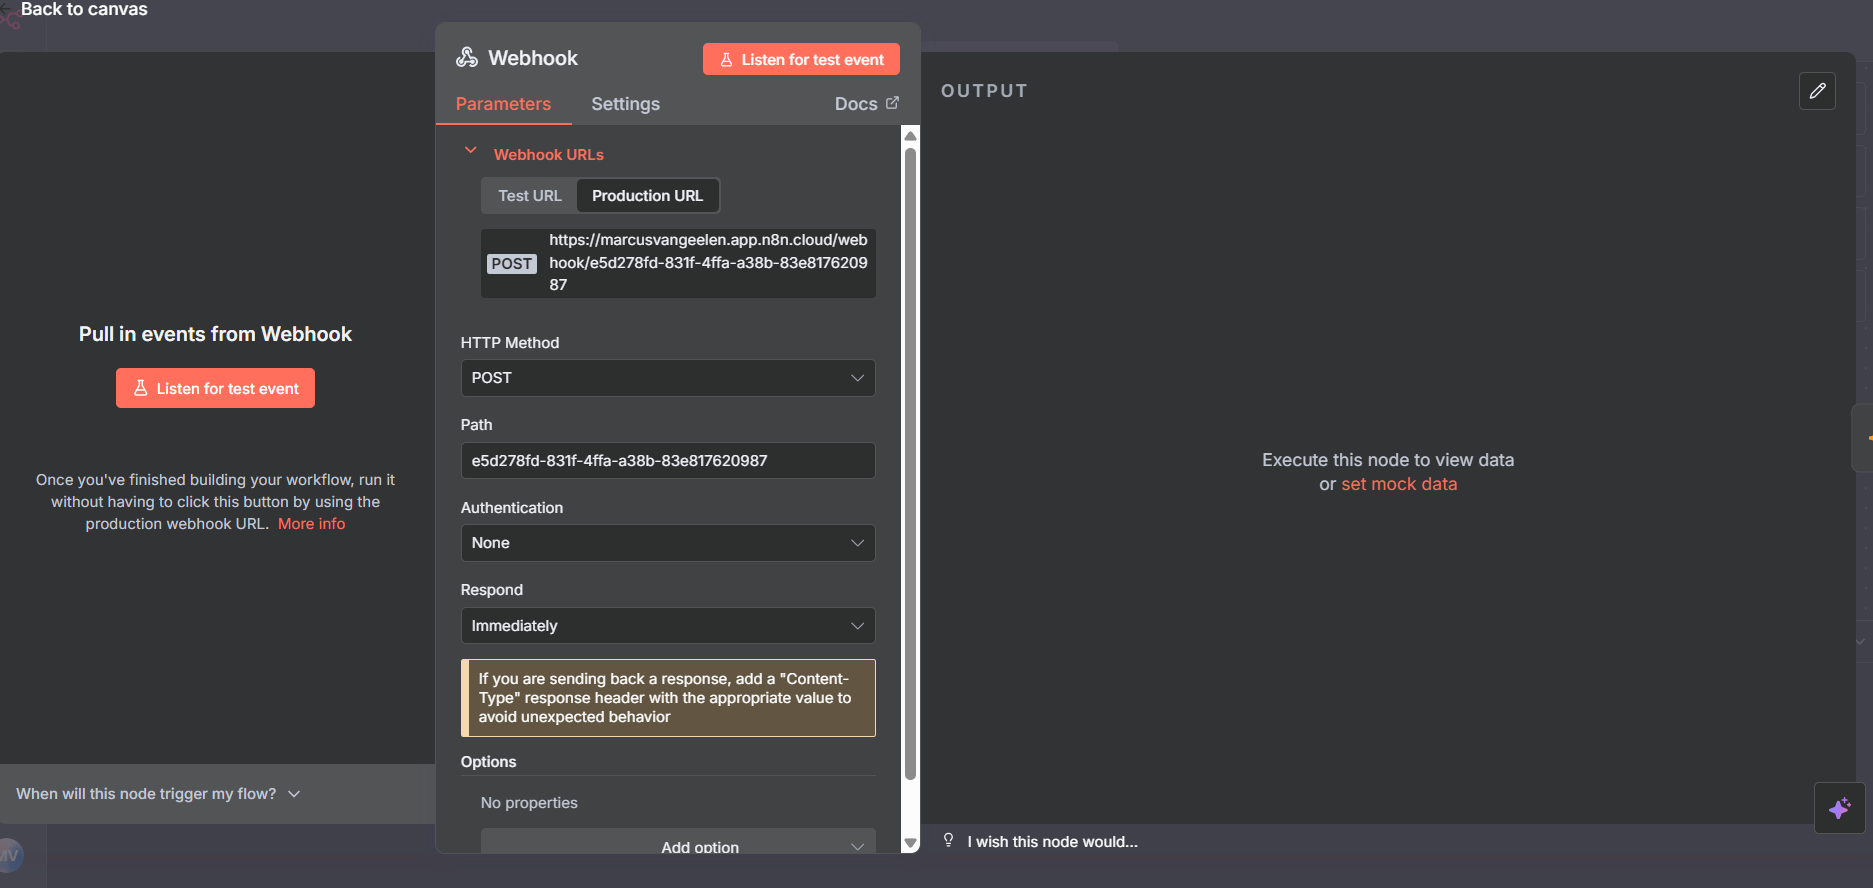The height and width of the screenshot is (888, 1873).
Task: Click the Path field label
Action: pyautogui.click(x=477, y=425)
